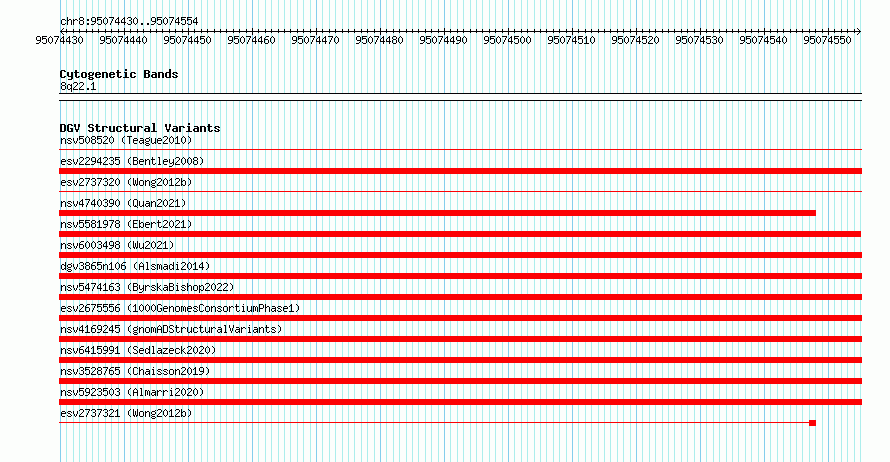Click ruler tick label 95074430
The width and height of the screenshot is (890, 462).
click(59, 40)
